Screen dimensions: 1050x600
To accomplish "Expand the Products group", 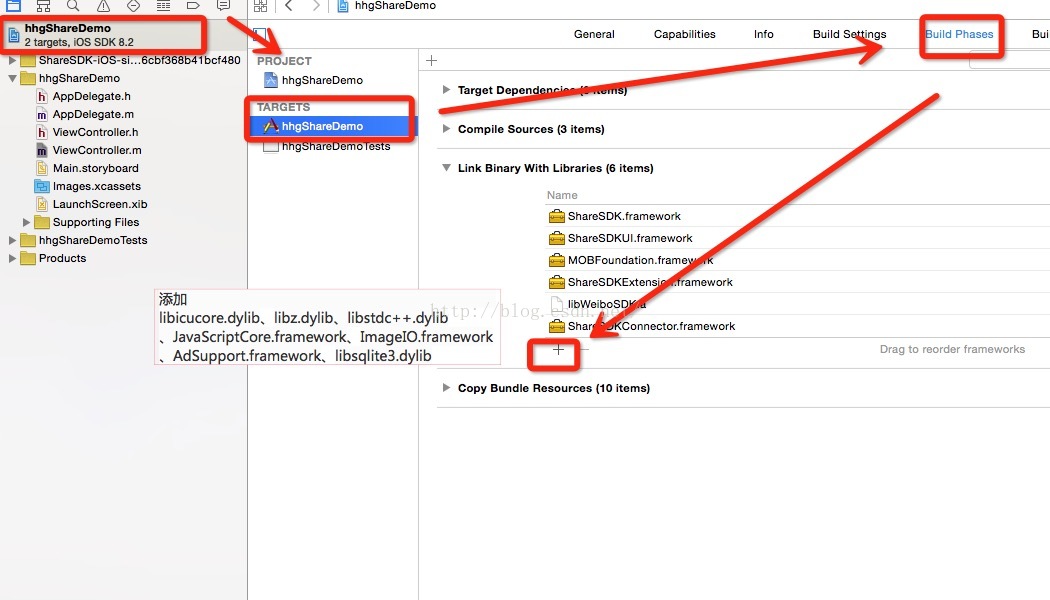I will [12, 258].
